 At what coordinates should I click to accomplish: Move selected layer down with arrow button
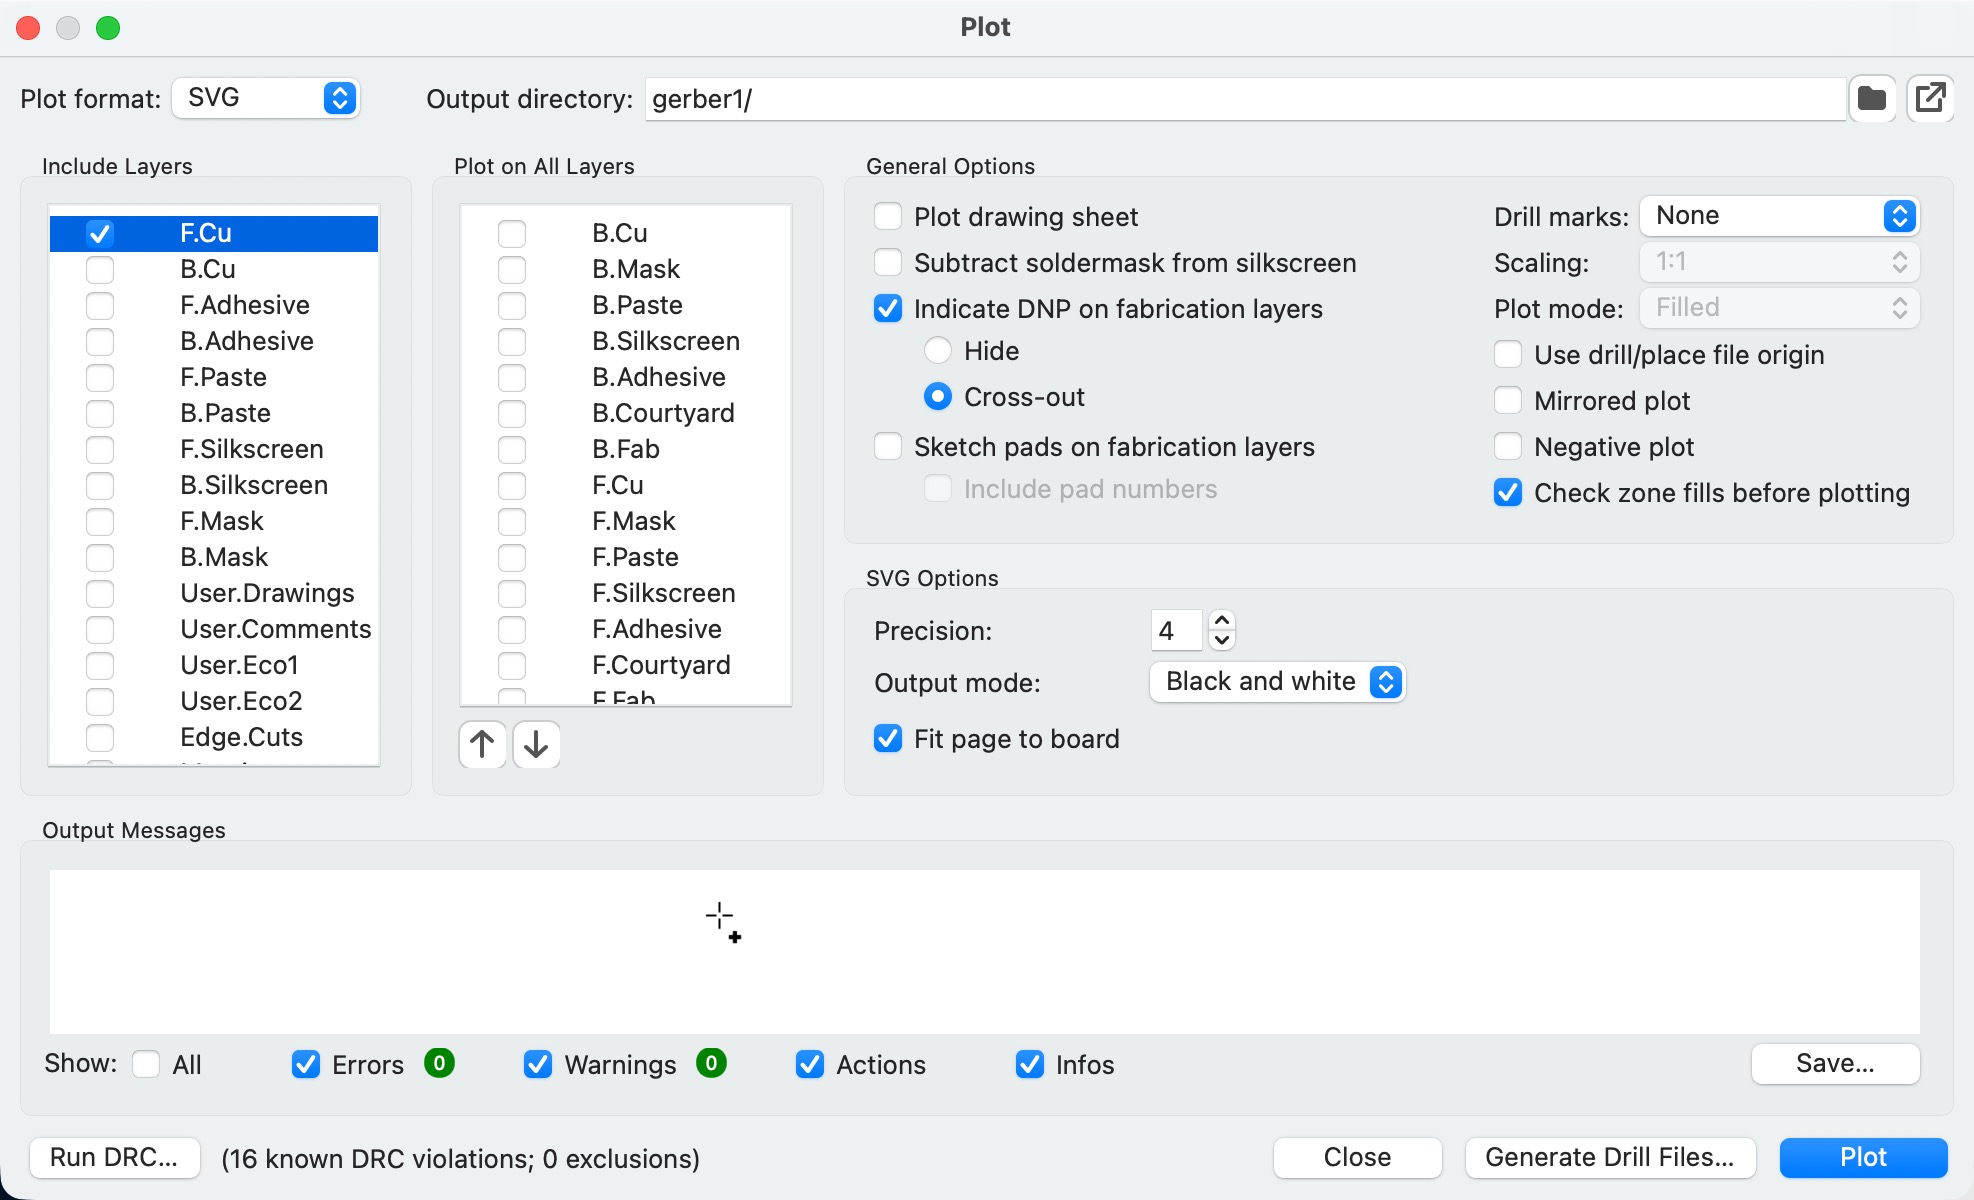[x=536, y=745]
